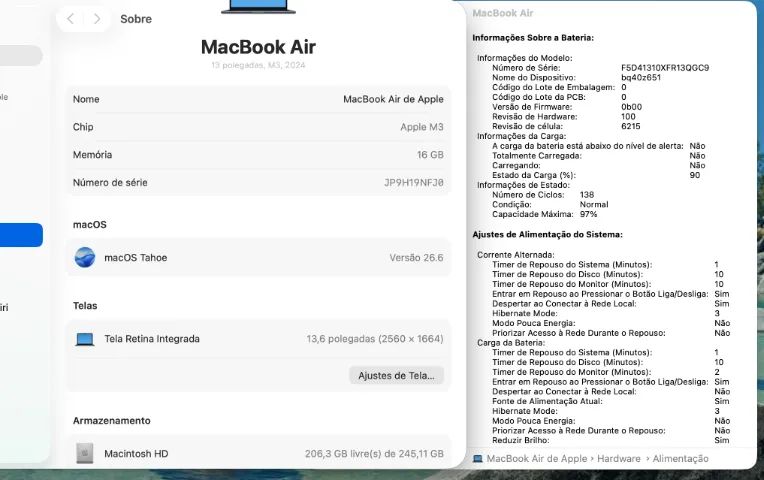Click the Memória value '16 GB'
This screenshot has height=480, width=764.
[430, 154]
